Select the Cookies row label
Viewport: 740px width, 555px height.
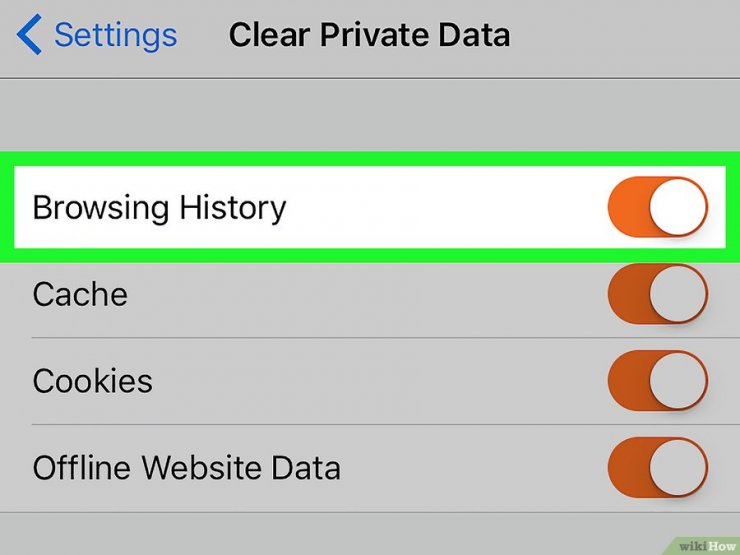pyautogui.click(x=92, y=381)
